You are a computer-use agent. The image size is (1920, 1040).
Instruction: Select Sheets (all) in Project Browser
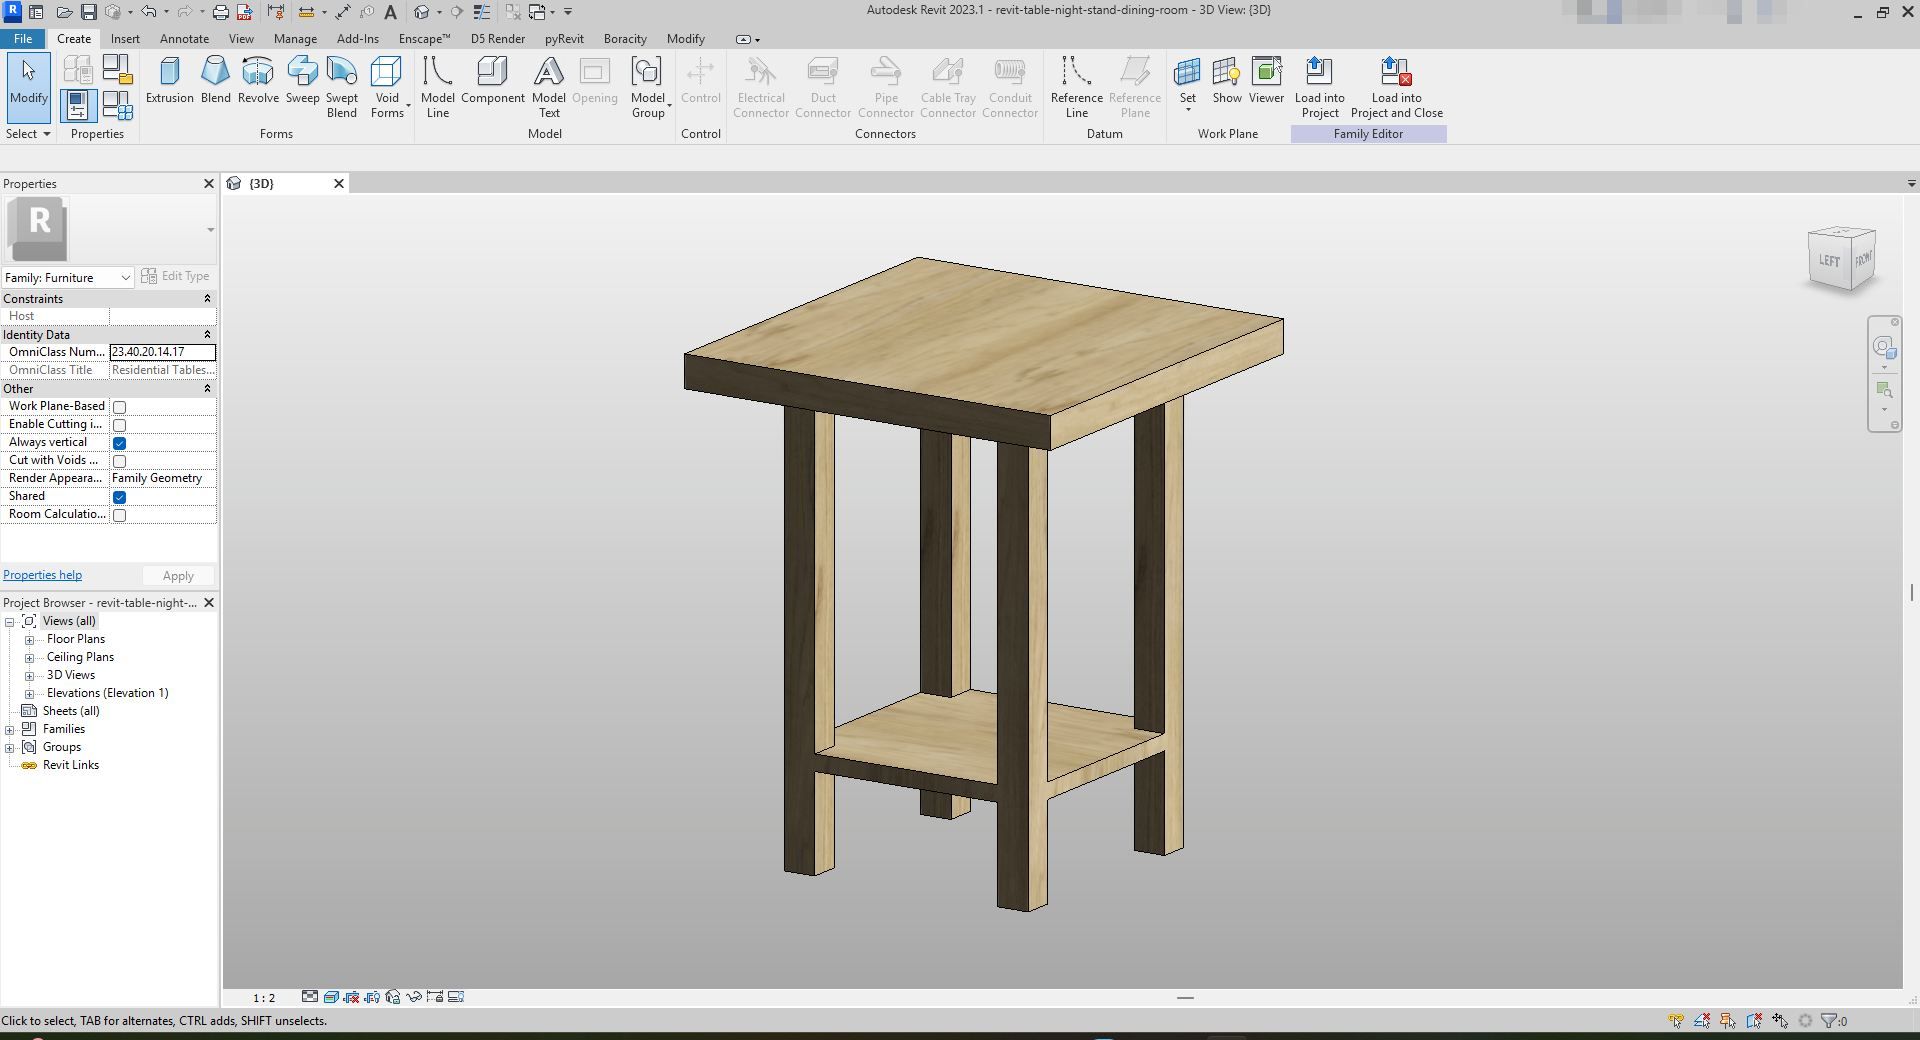point(70,712)
